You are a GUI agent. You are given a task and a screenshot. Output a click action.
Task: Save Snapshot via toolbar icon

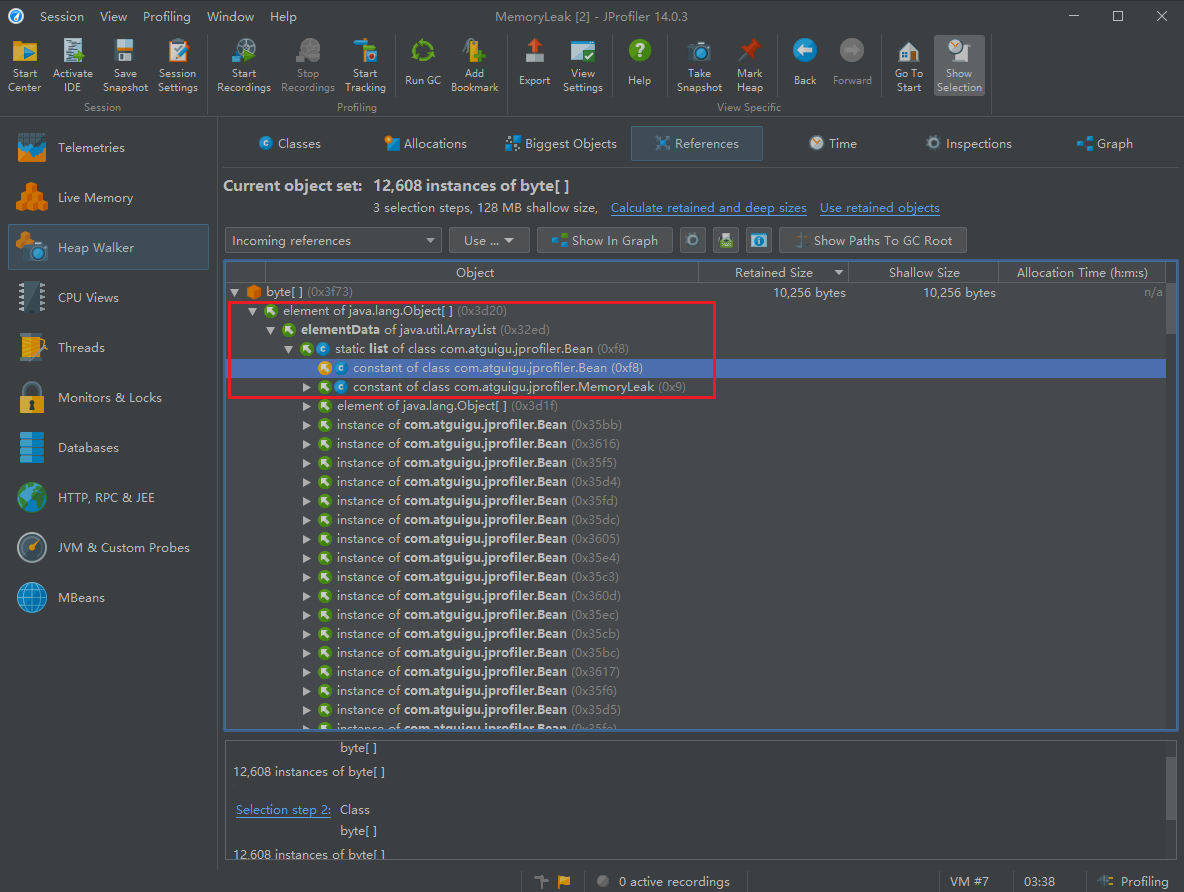pos(125,66)
